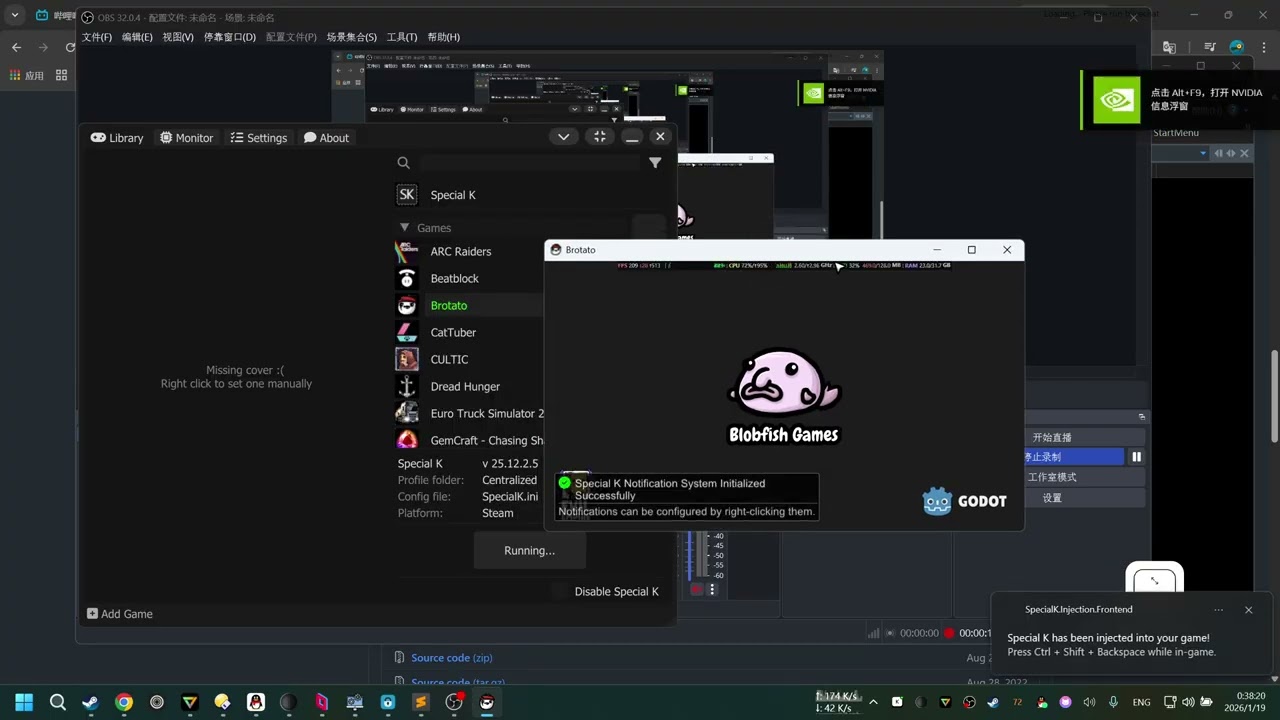Click the Brotato game icon in the list
This screenshot has width=1280, height=720.
click(407, 306)
